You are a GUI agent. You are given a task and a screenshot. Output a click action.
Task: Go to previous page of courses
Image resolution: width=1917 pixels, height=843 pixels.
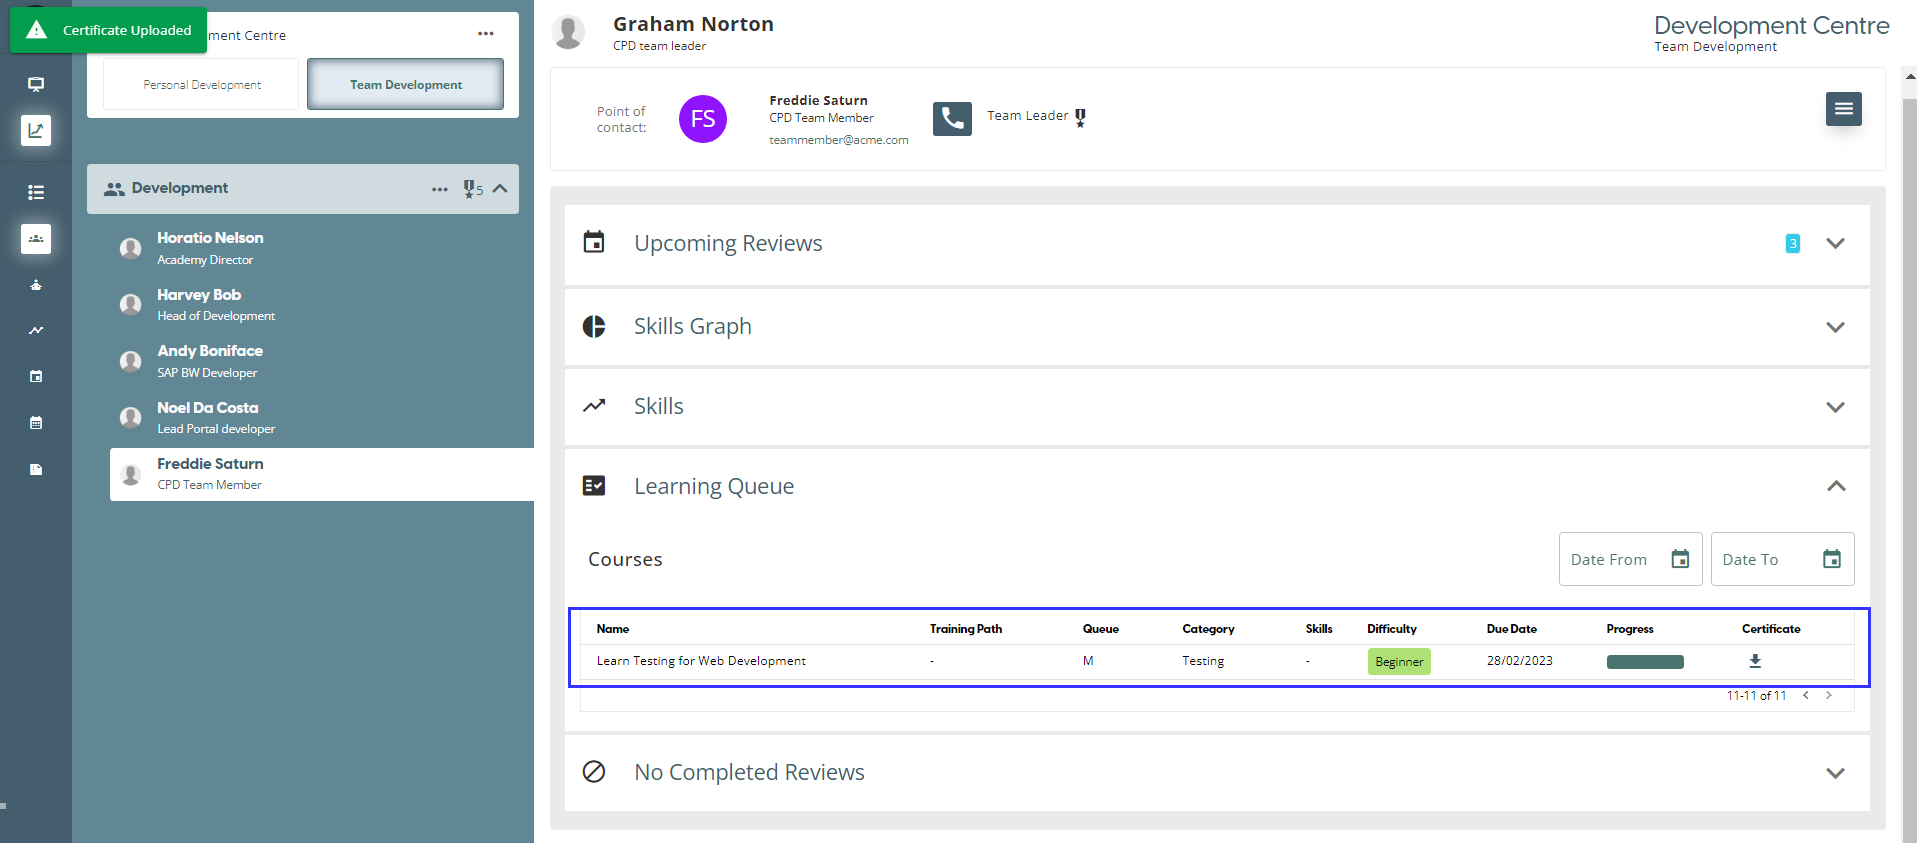click(1805, 695)
